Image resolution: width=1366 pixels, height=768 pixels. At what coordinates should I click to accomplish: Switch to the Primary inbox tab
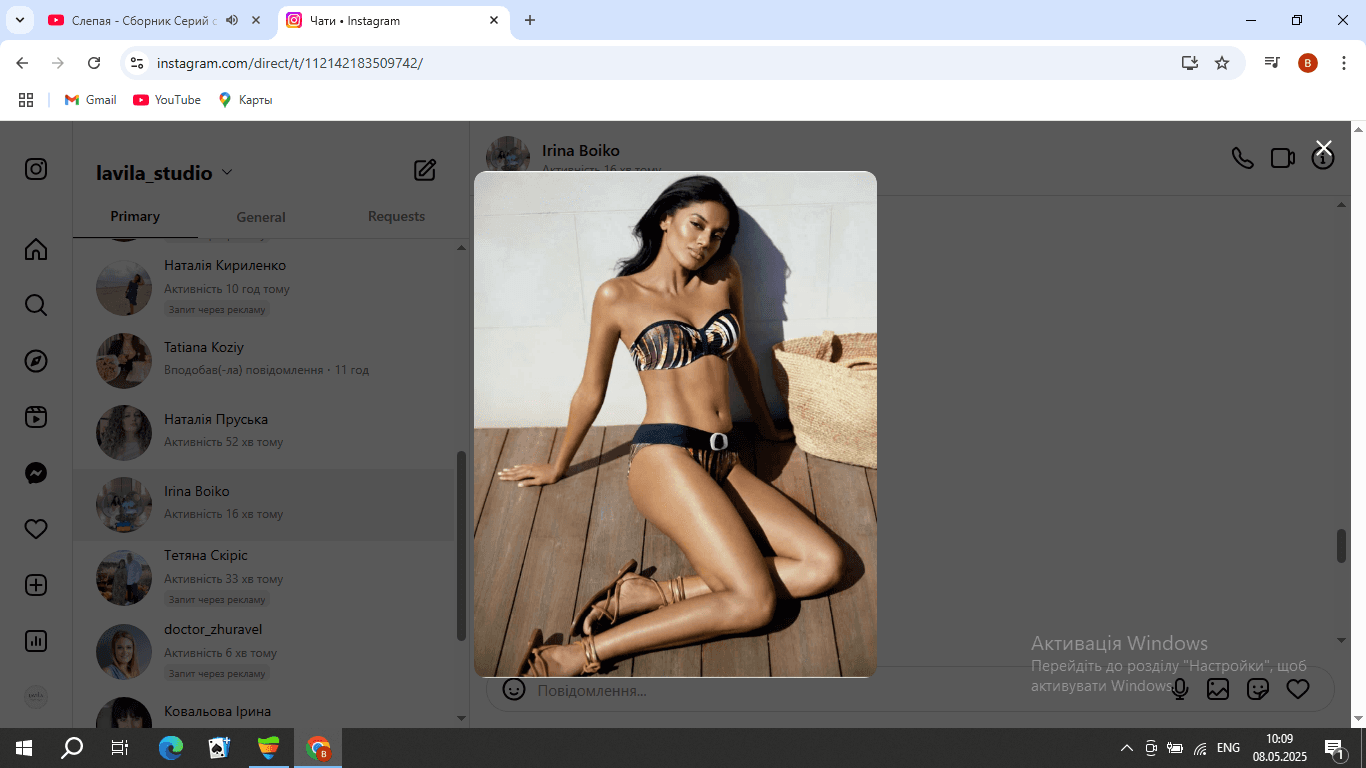[135, 217]
